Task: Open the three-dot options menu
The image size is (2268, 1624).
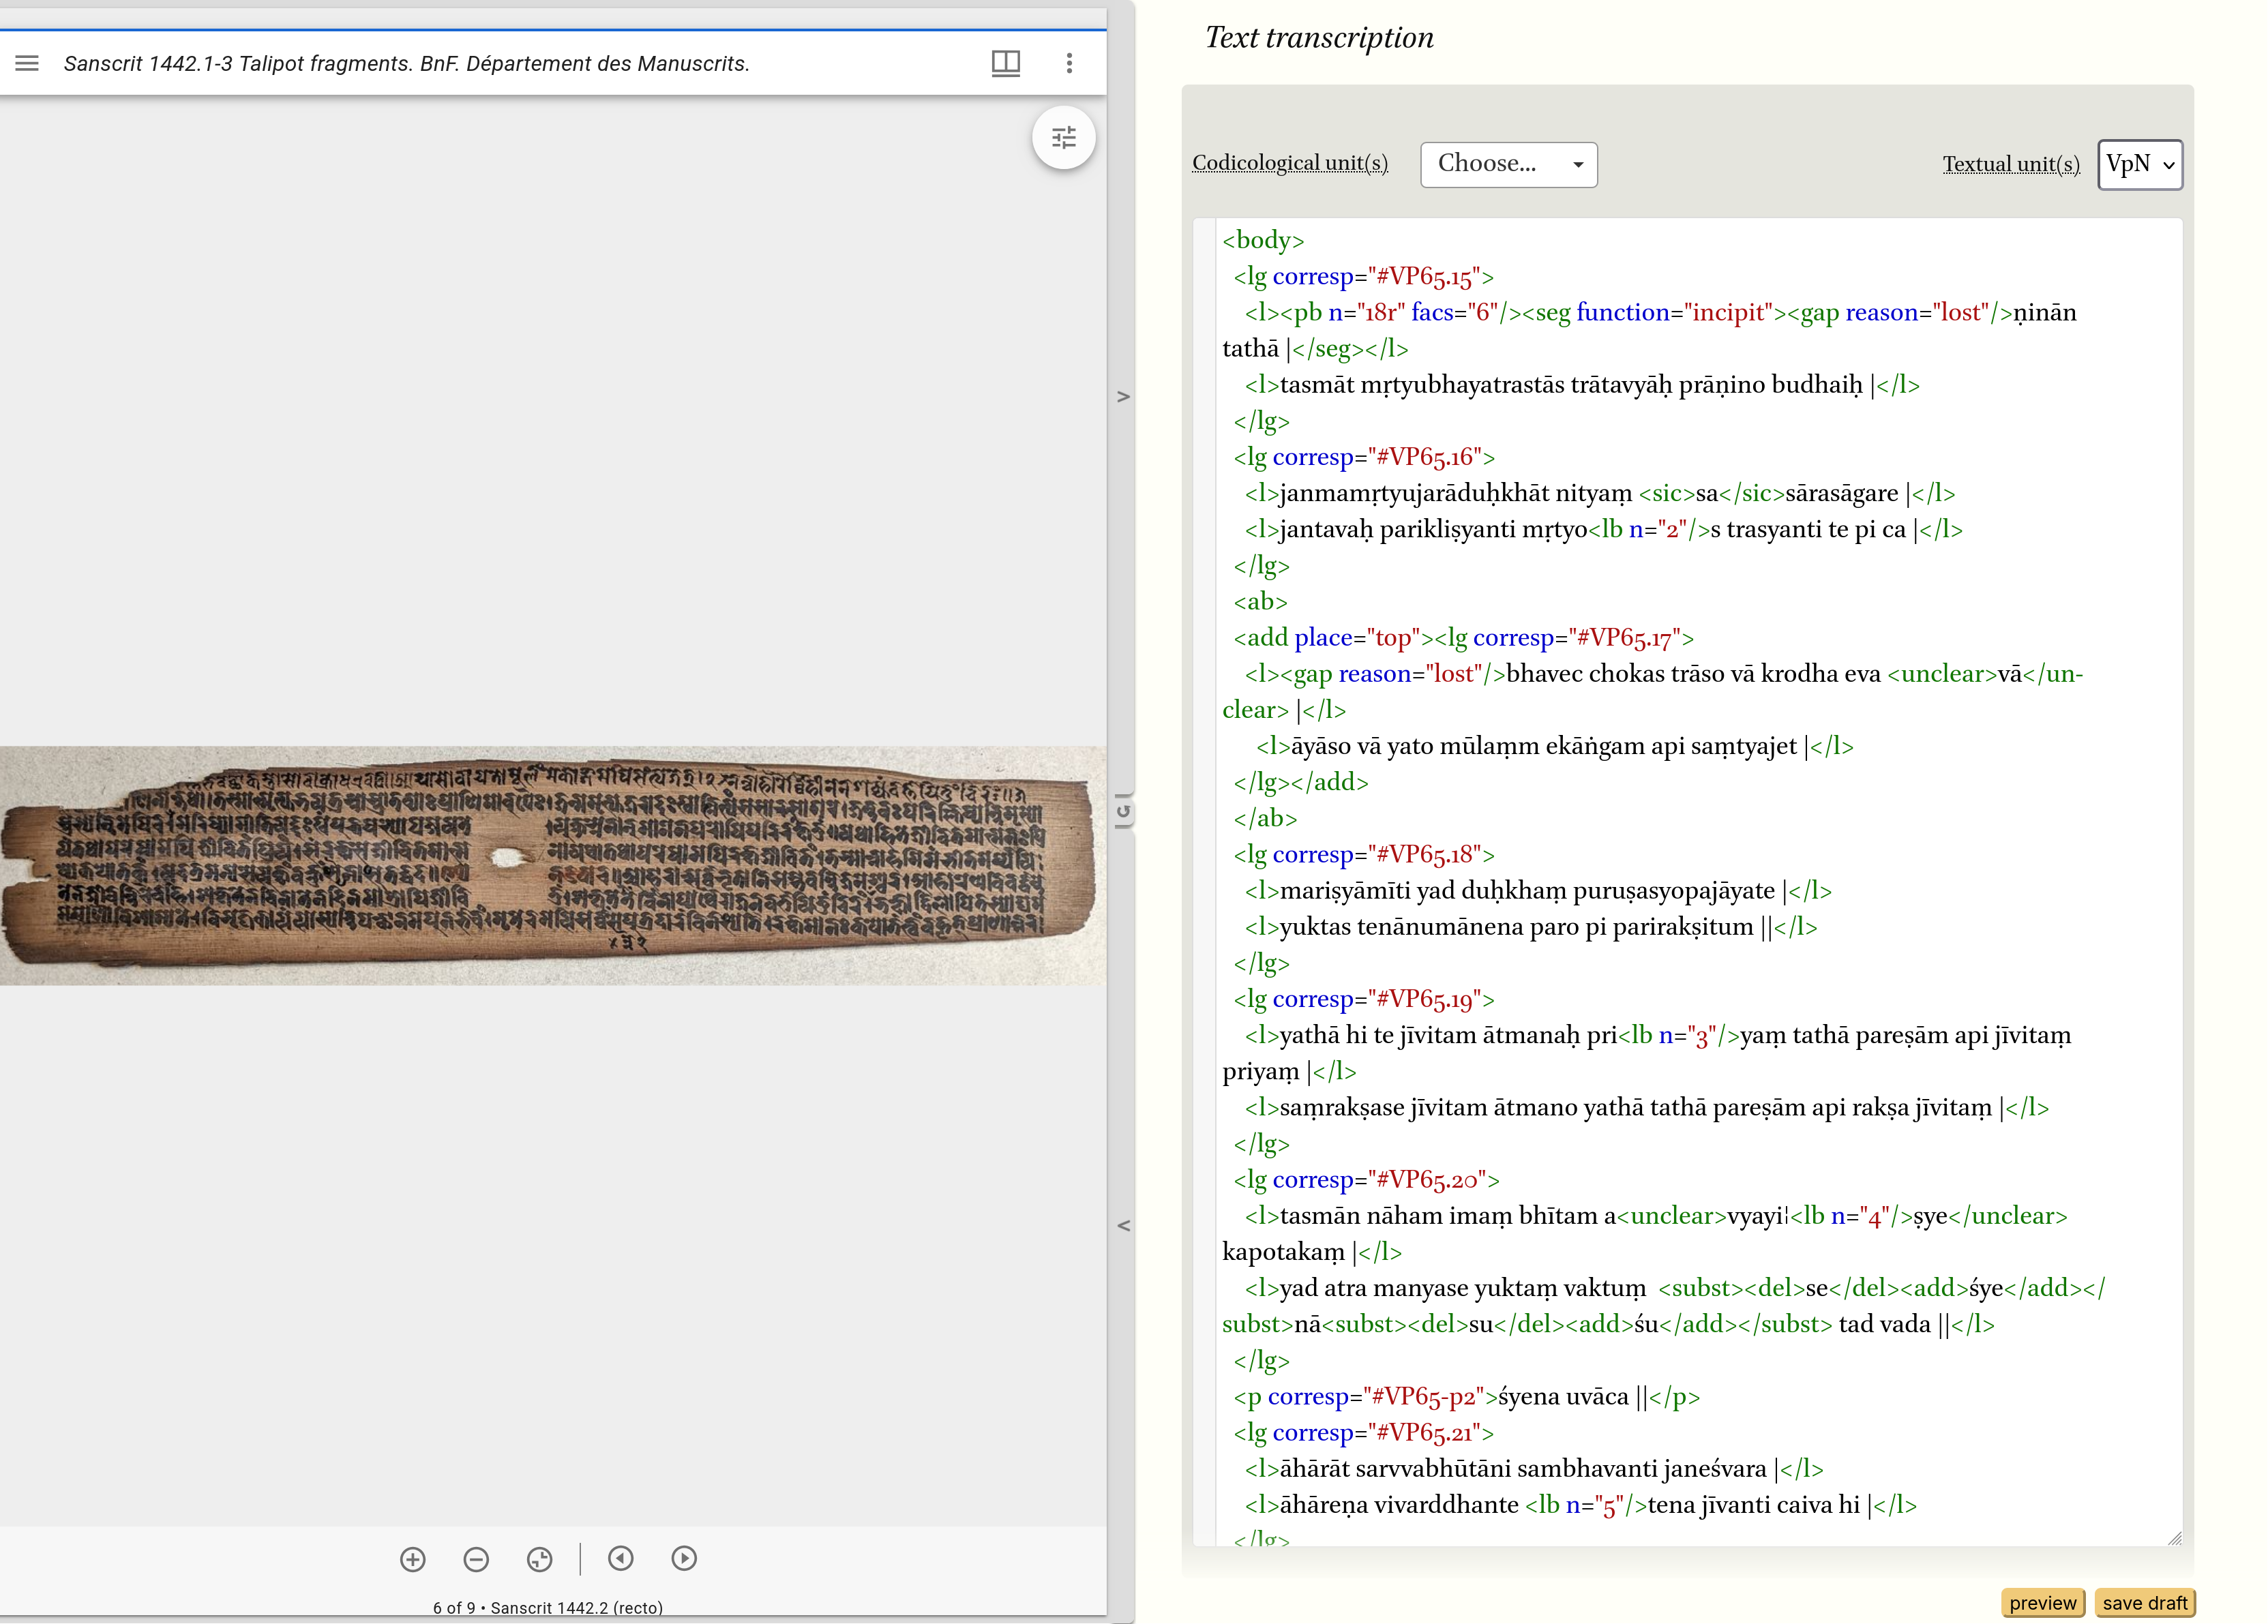Action: [x=1069, y=63]
